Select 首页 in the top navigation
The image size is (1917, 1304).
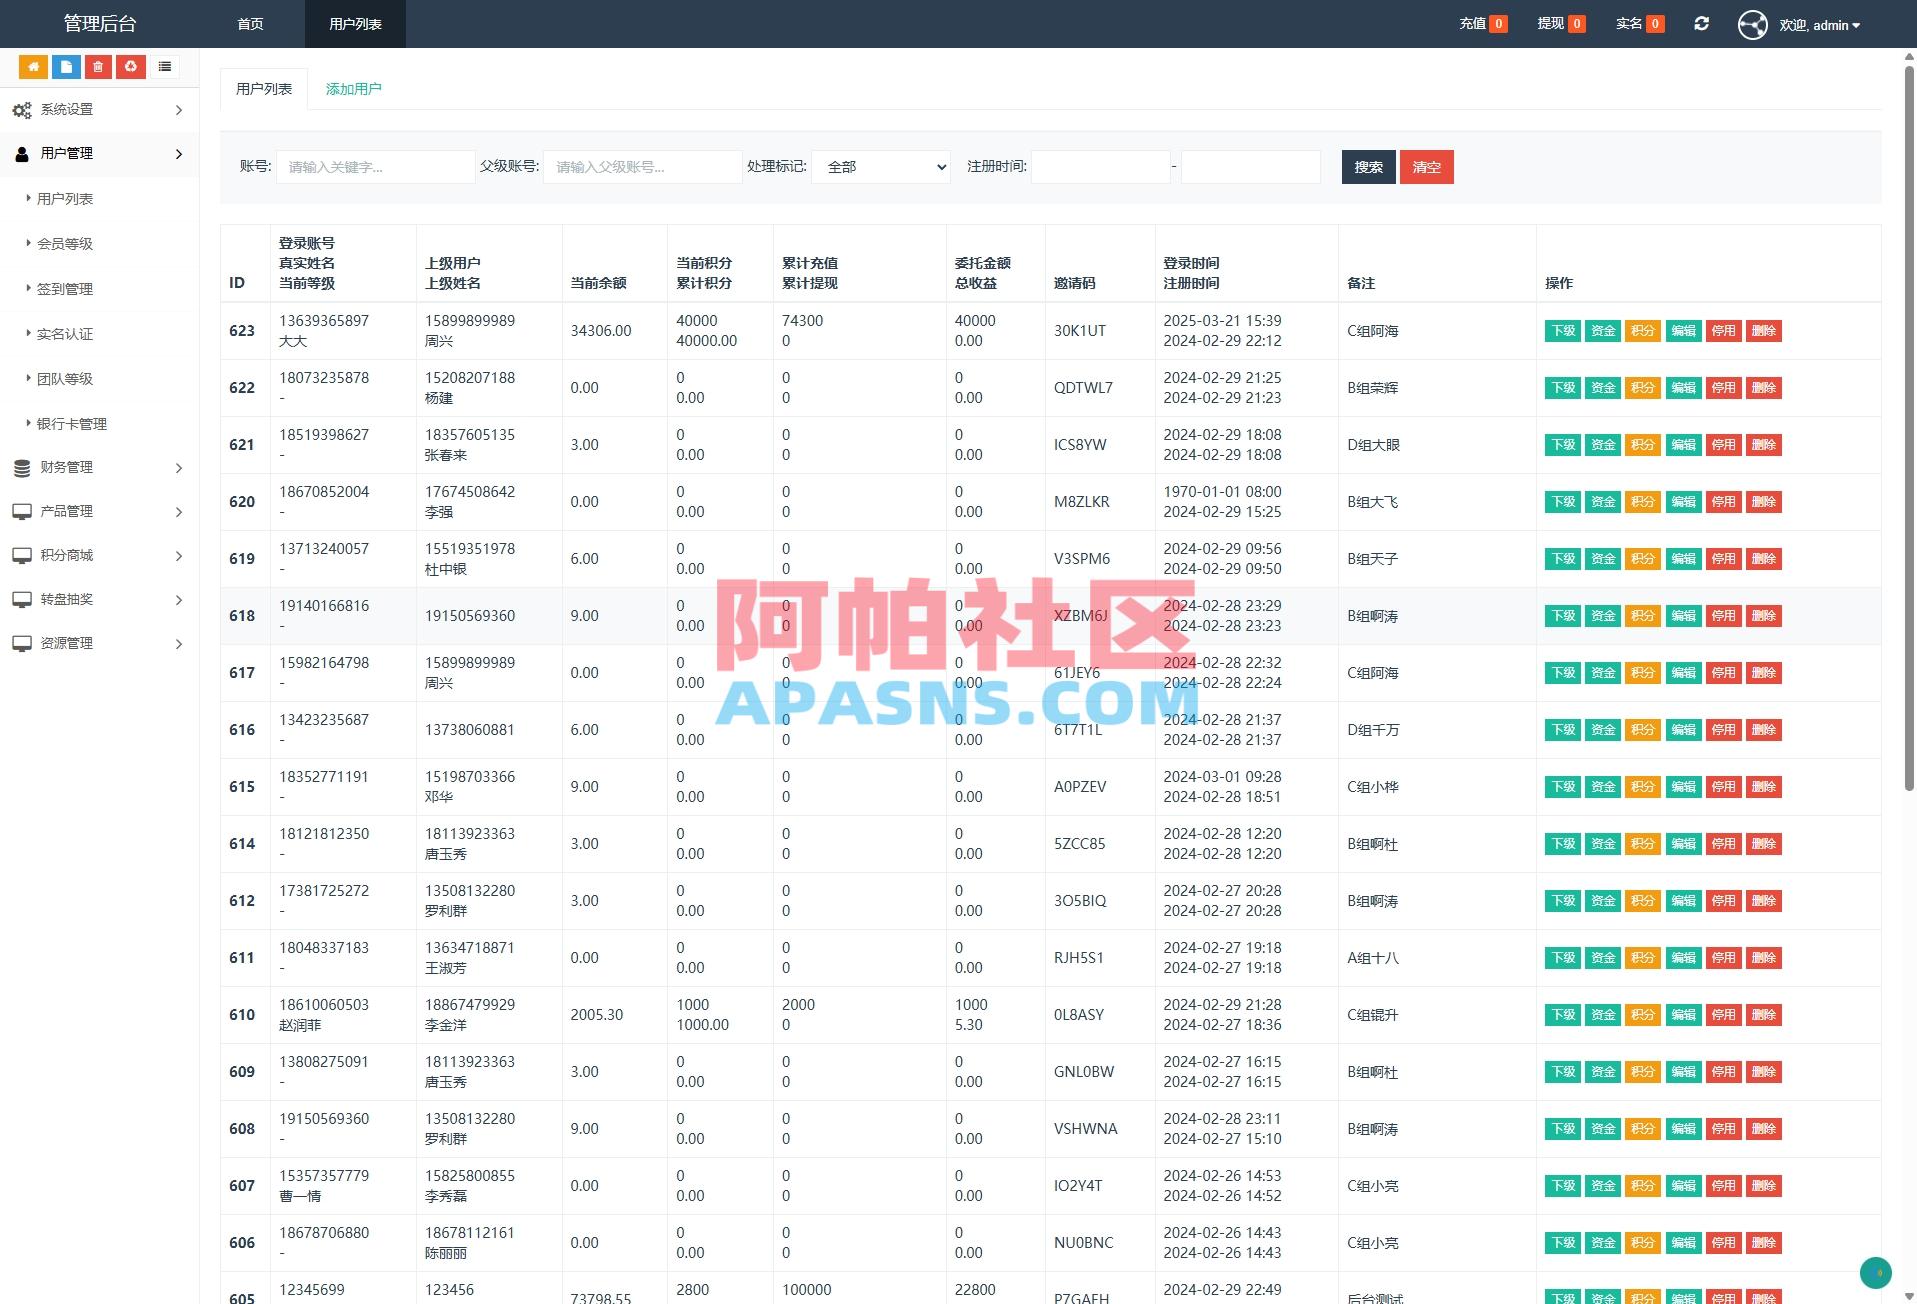[250, 23]
